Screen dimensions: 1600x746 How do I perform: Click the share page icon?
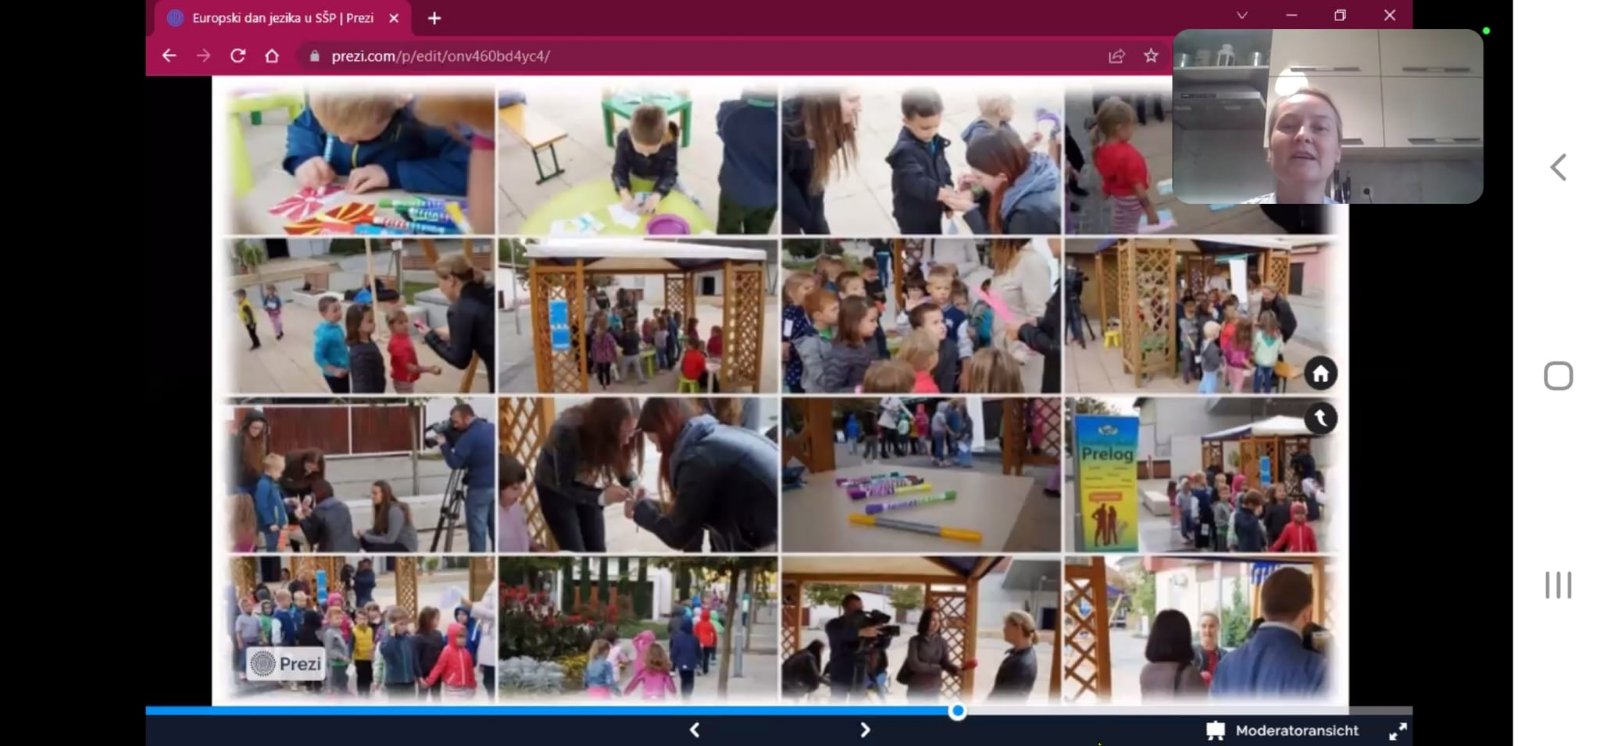point(1117,56)
